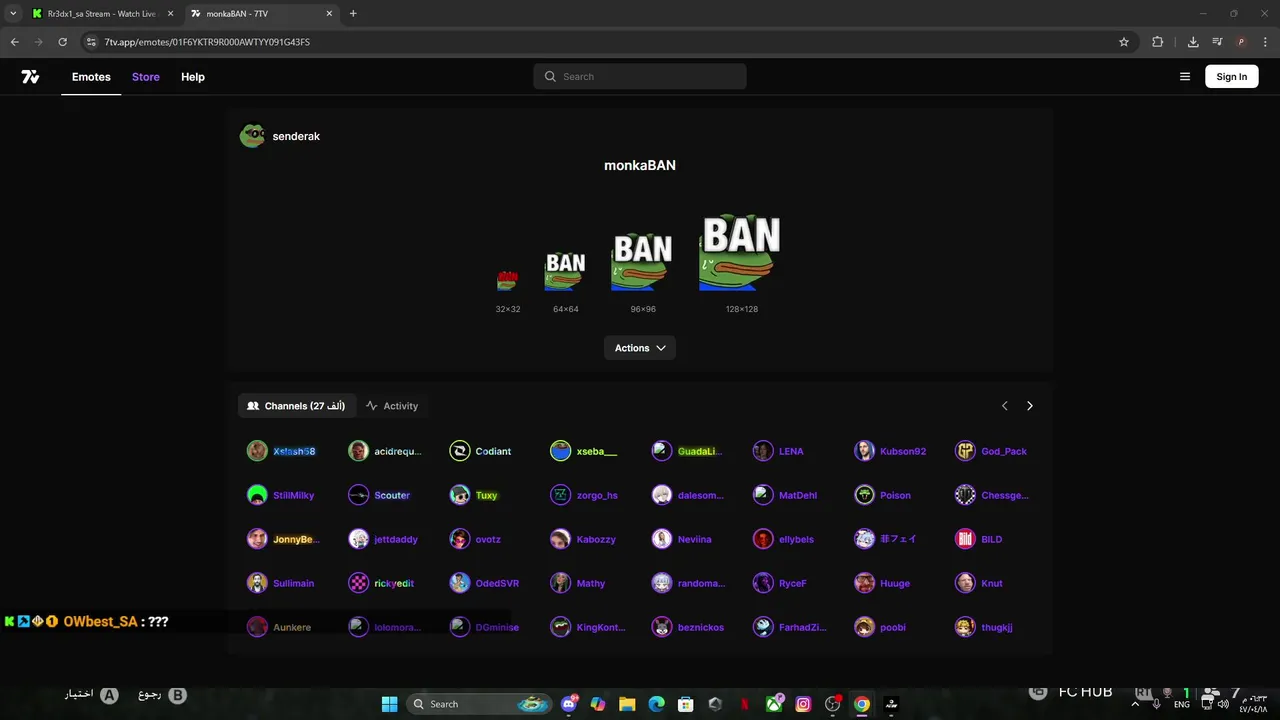Open the browser extensions puzzle icon
Image resolution: width=1280 pixels, height=720 pixels.
(1158, 42)
